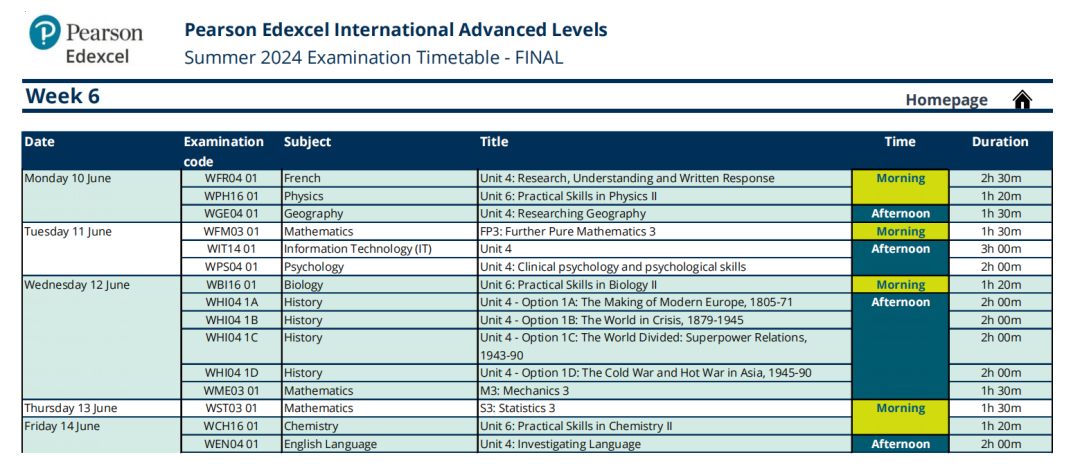The width and height of the screenshot is (1080, 473).
Task: Select the Thursday 13 June date cell
Action: coord(101,408)
